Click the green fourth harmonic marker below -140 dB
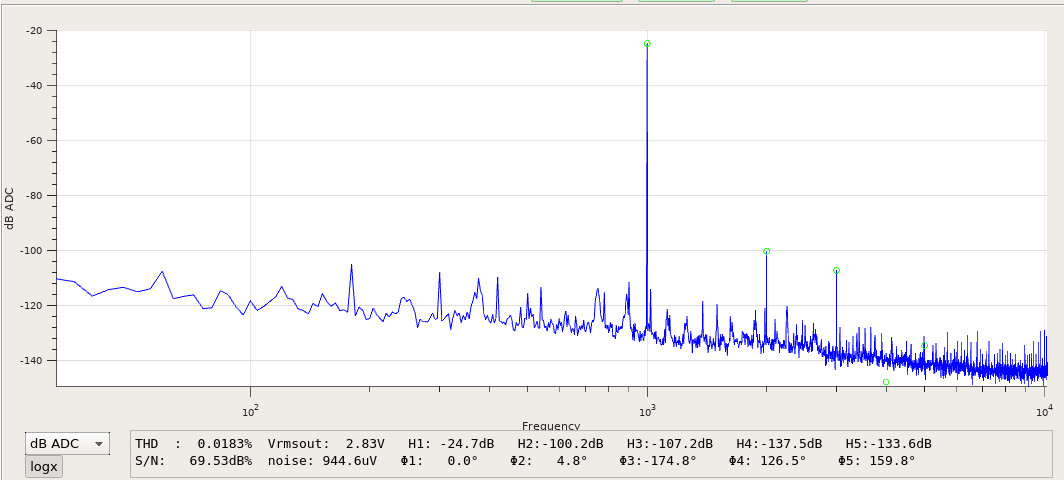This screenshot has width=1064, height=480. click(886, 382)
